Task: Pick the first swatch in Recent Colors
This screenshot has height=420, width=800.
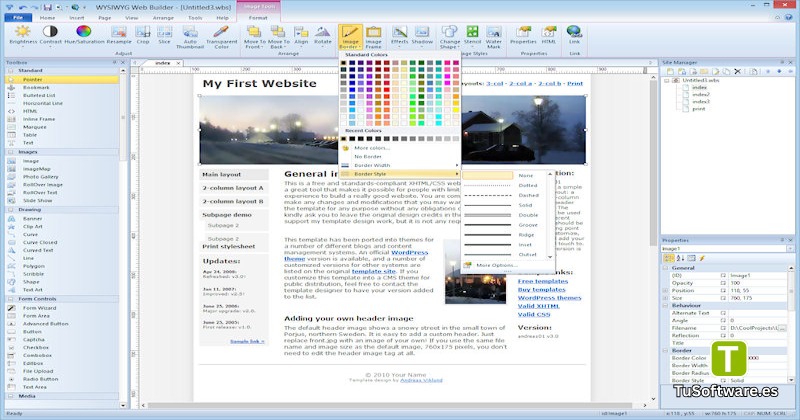Action: pyautogui.click(x=343, y=139)
